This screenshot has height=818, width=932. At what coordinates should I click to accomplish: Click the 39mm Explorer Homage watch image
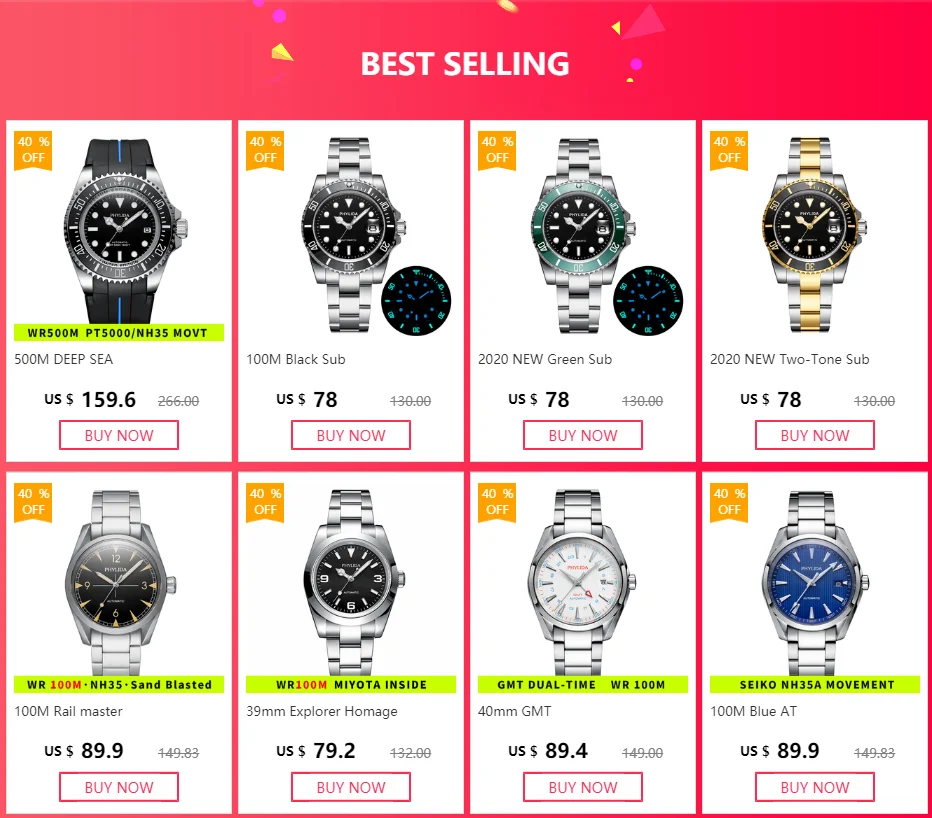[x=351, y=583]
